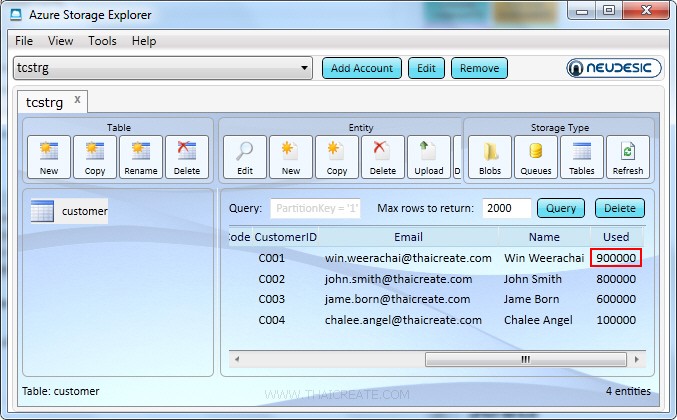Run the Query button
The width and height of the screenshot is (677, 420).
(561, 208)
